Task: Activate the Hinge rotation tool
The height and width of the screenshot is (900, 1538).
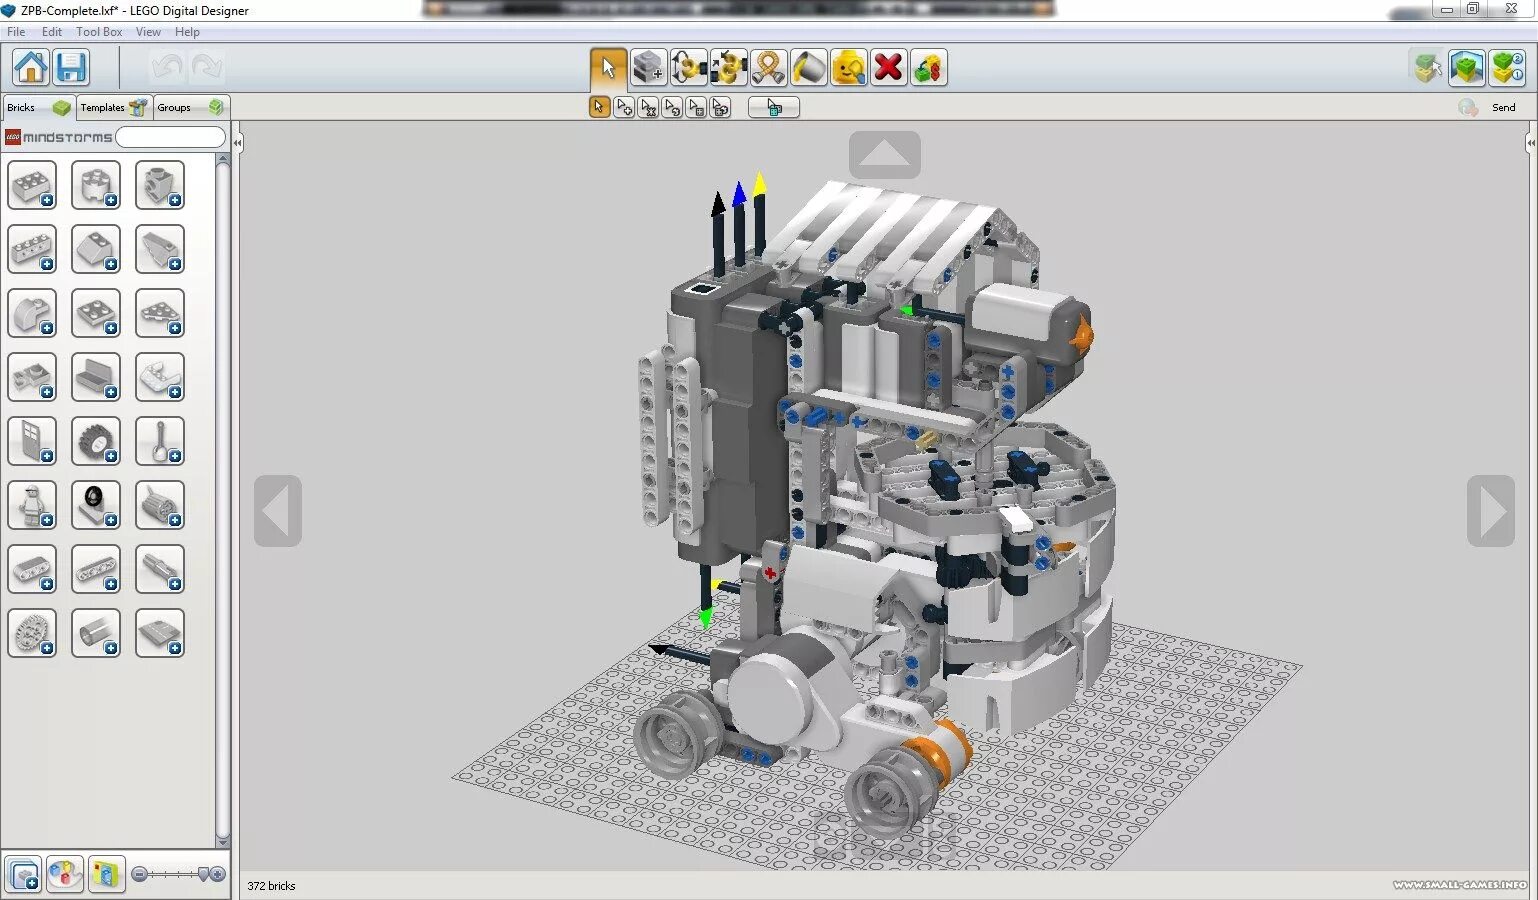Action: [689, 68]
